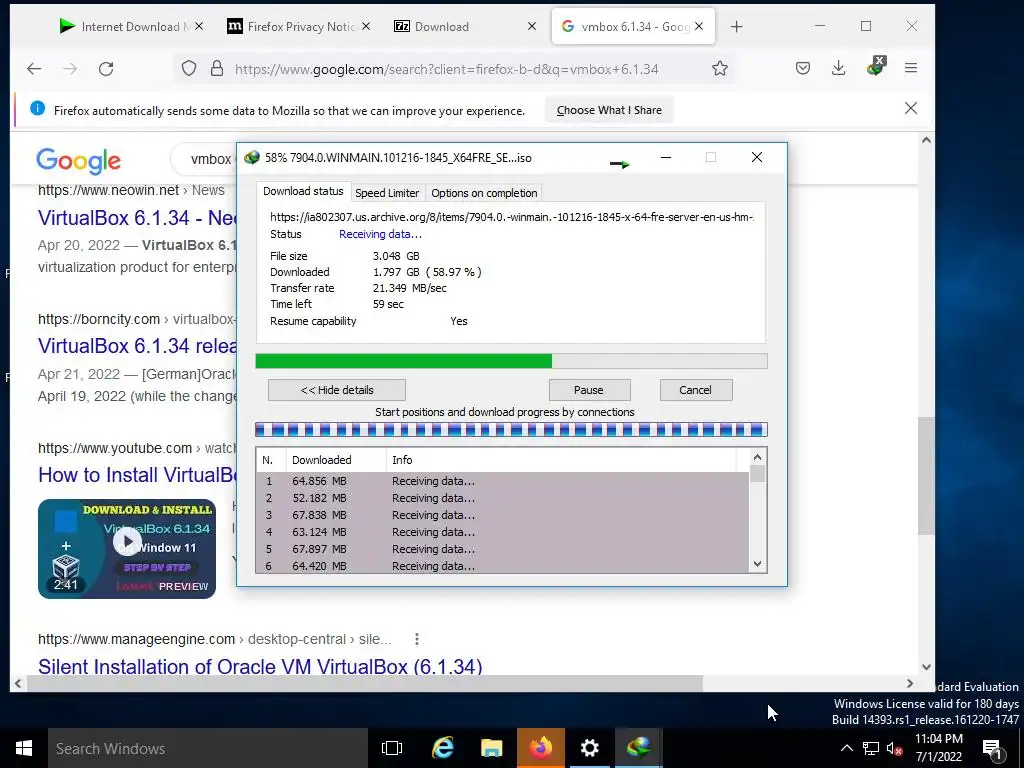Screen dimensions: 1024x768
Task: Open a new Firefox tab
Action: [x=737, y=27]
